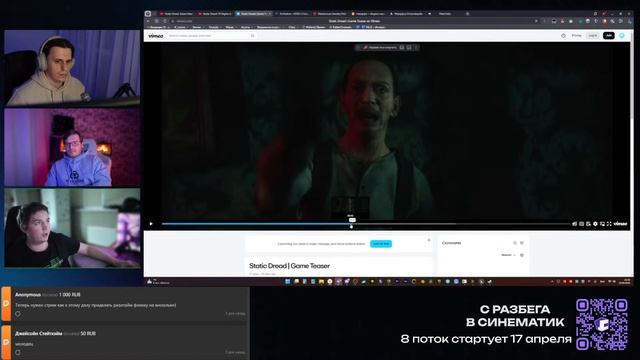The image size is (640, 360).
Task: Select the active Static Dread browser tab
Action: pos(253,13)
